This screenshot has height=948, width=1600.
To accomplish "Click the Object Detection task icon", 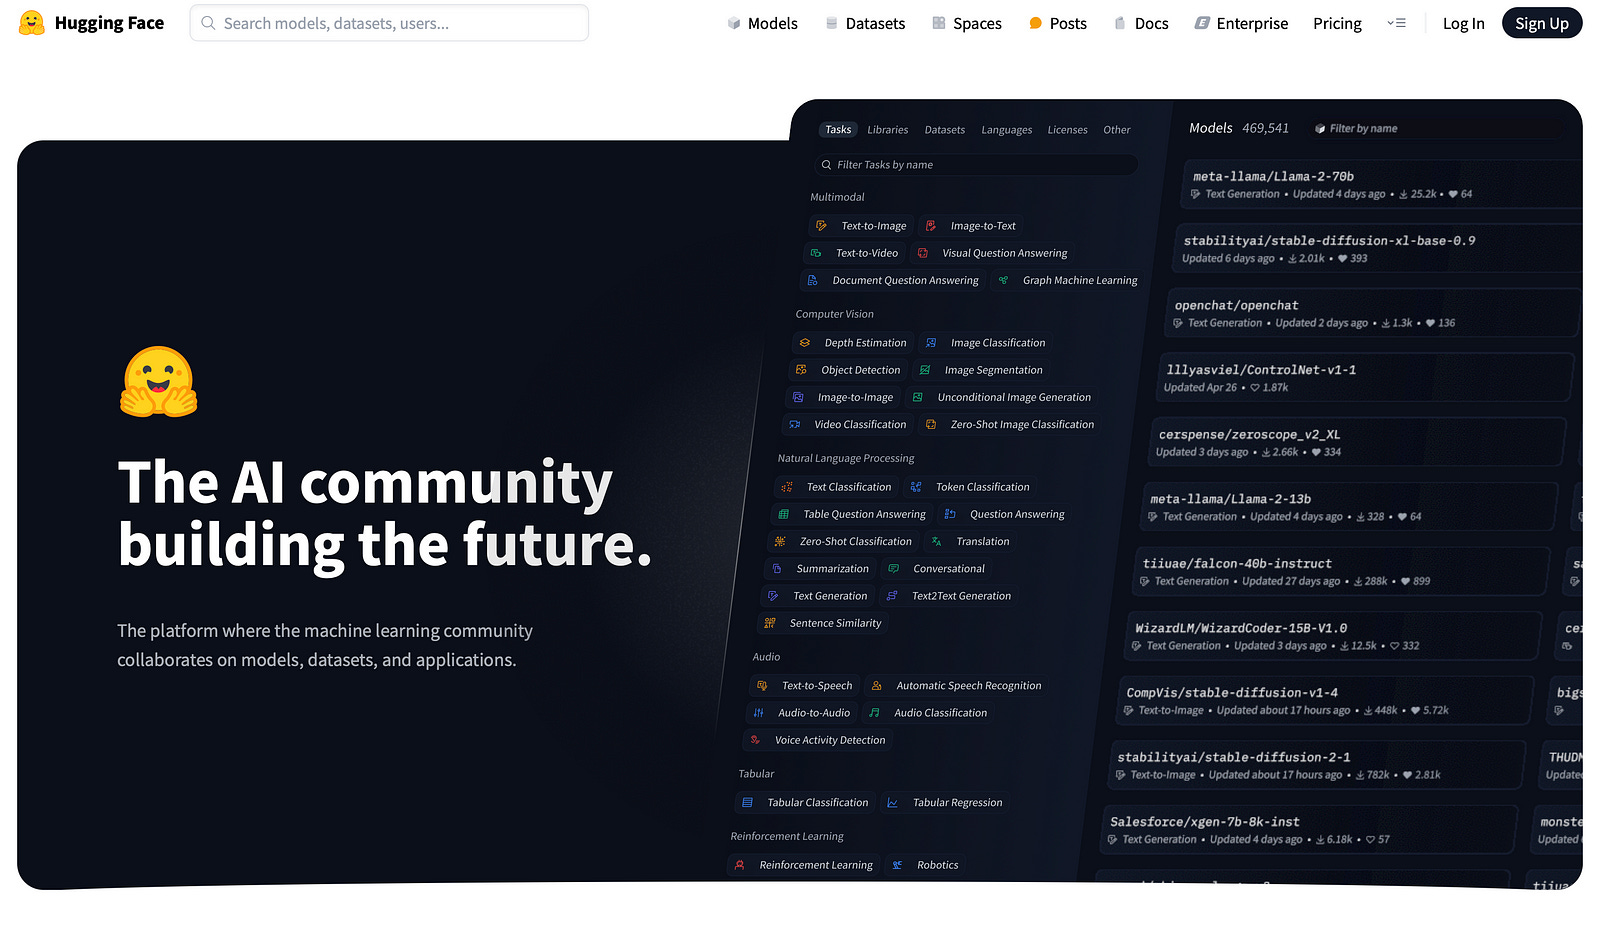I will click(x=801, y=370).
